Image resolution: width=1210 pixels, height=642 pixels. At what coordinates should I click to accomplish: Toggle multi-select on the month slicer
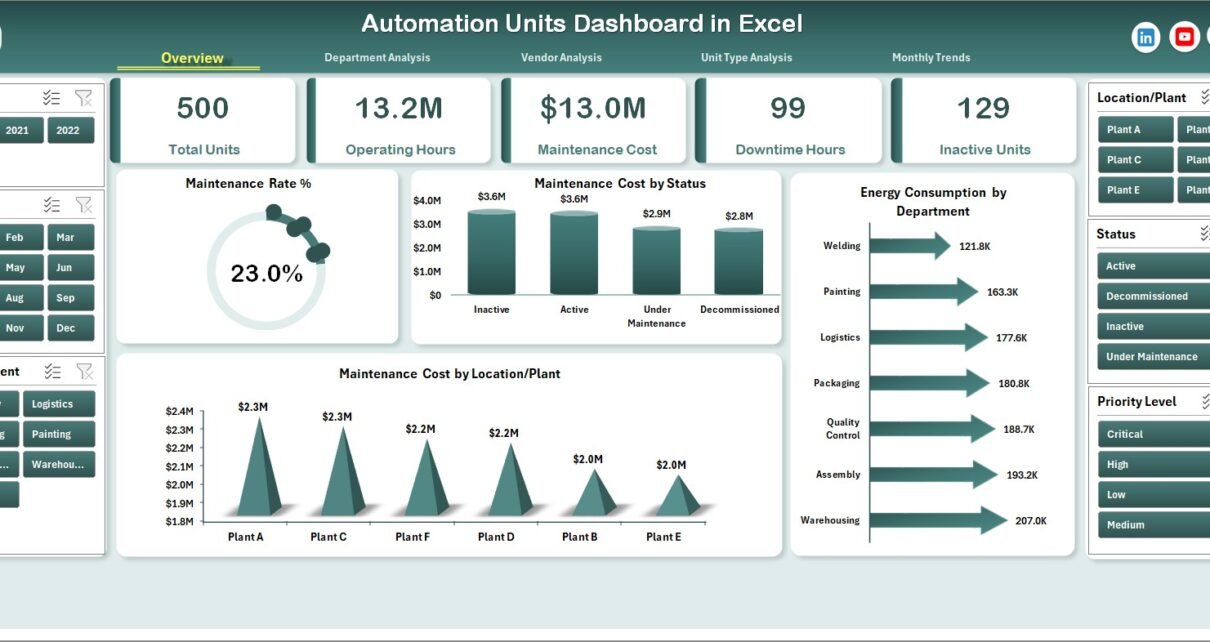(52, 205)
